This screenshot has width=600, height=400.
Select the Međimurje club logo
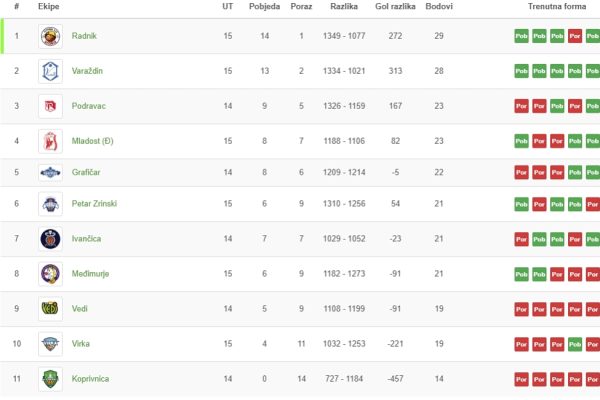point(51,274)
